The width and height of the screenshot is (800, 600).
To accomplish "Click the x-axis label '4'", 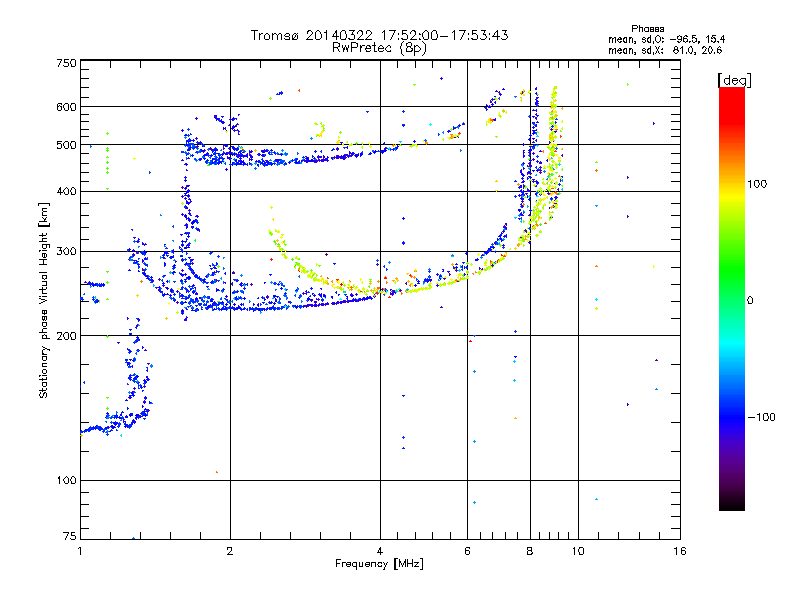I will coord(380,551).
